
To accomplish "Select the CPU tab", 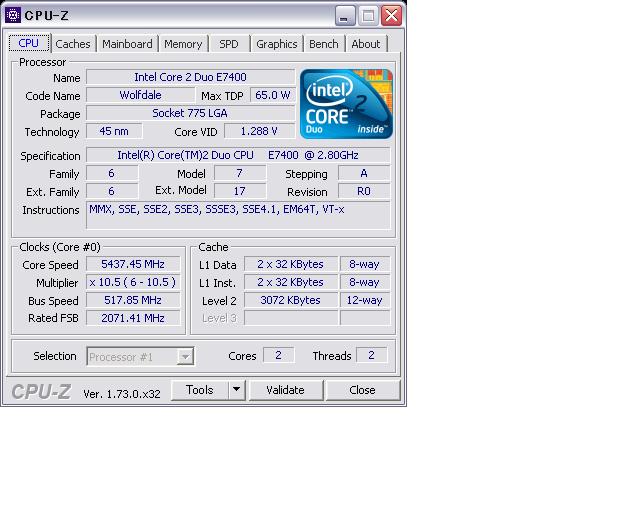I will pyautogui.click(x=29, y=43).
